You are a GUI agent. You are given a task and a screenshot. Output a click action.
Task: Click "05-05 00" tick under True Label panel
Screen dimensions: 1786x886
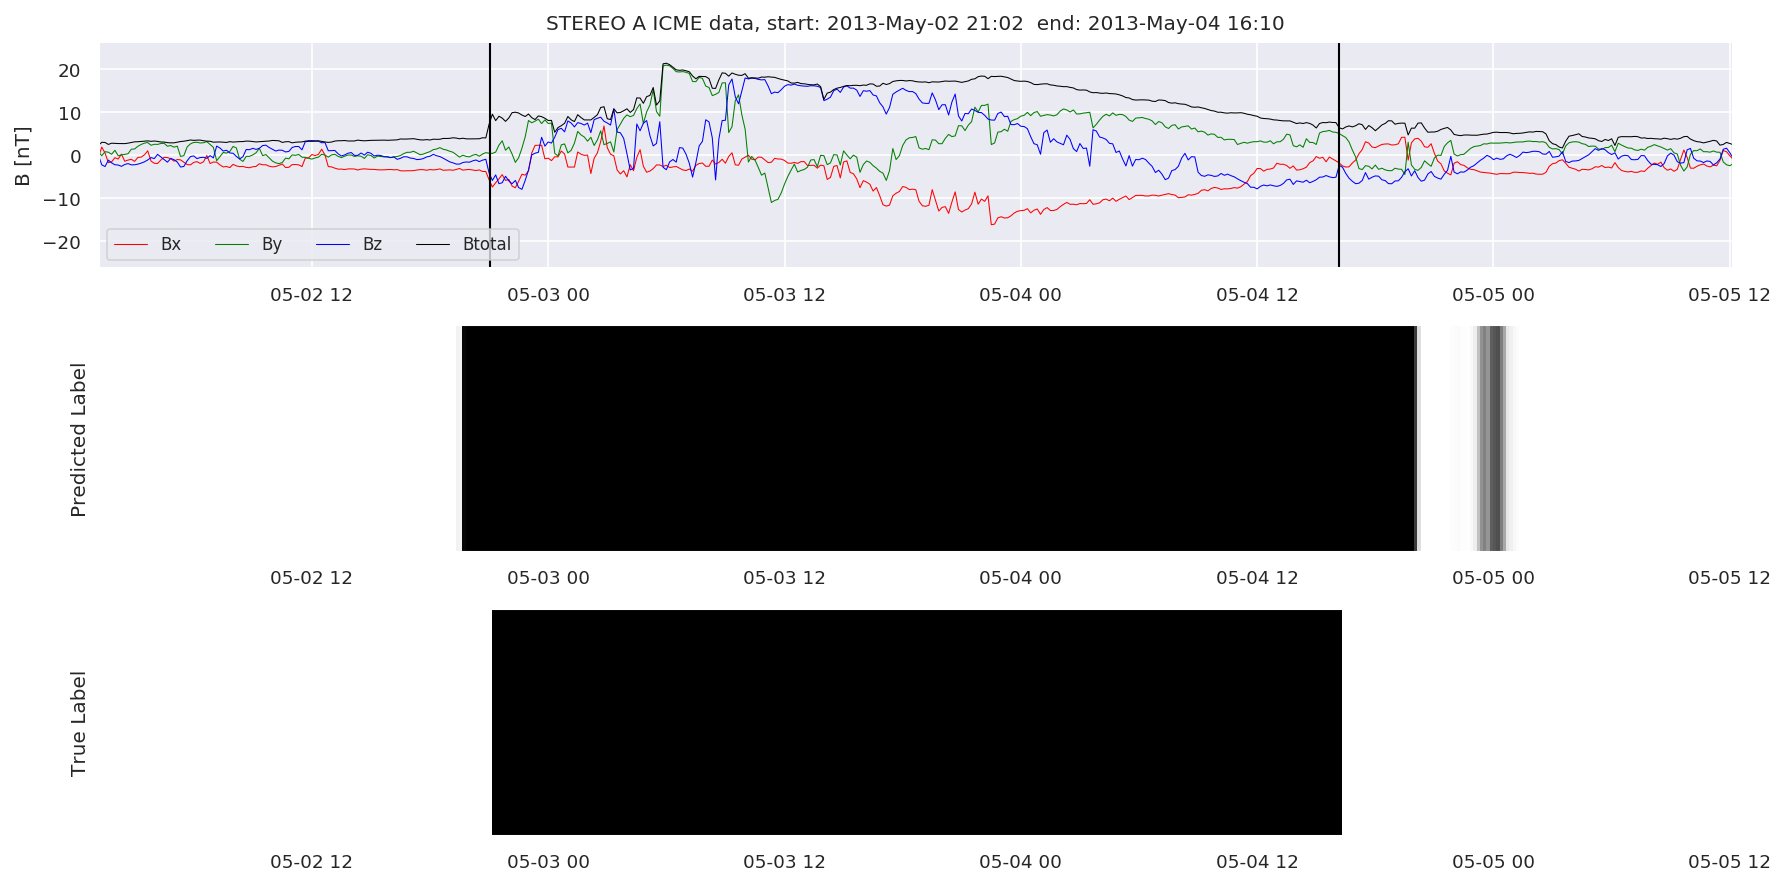click(1493, 862)
